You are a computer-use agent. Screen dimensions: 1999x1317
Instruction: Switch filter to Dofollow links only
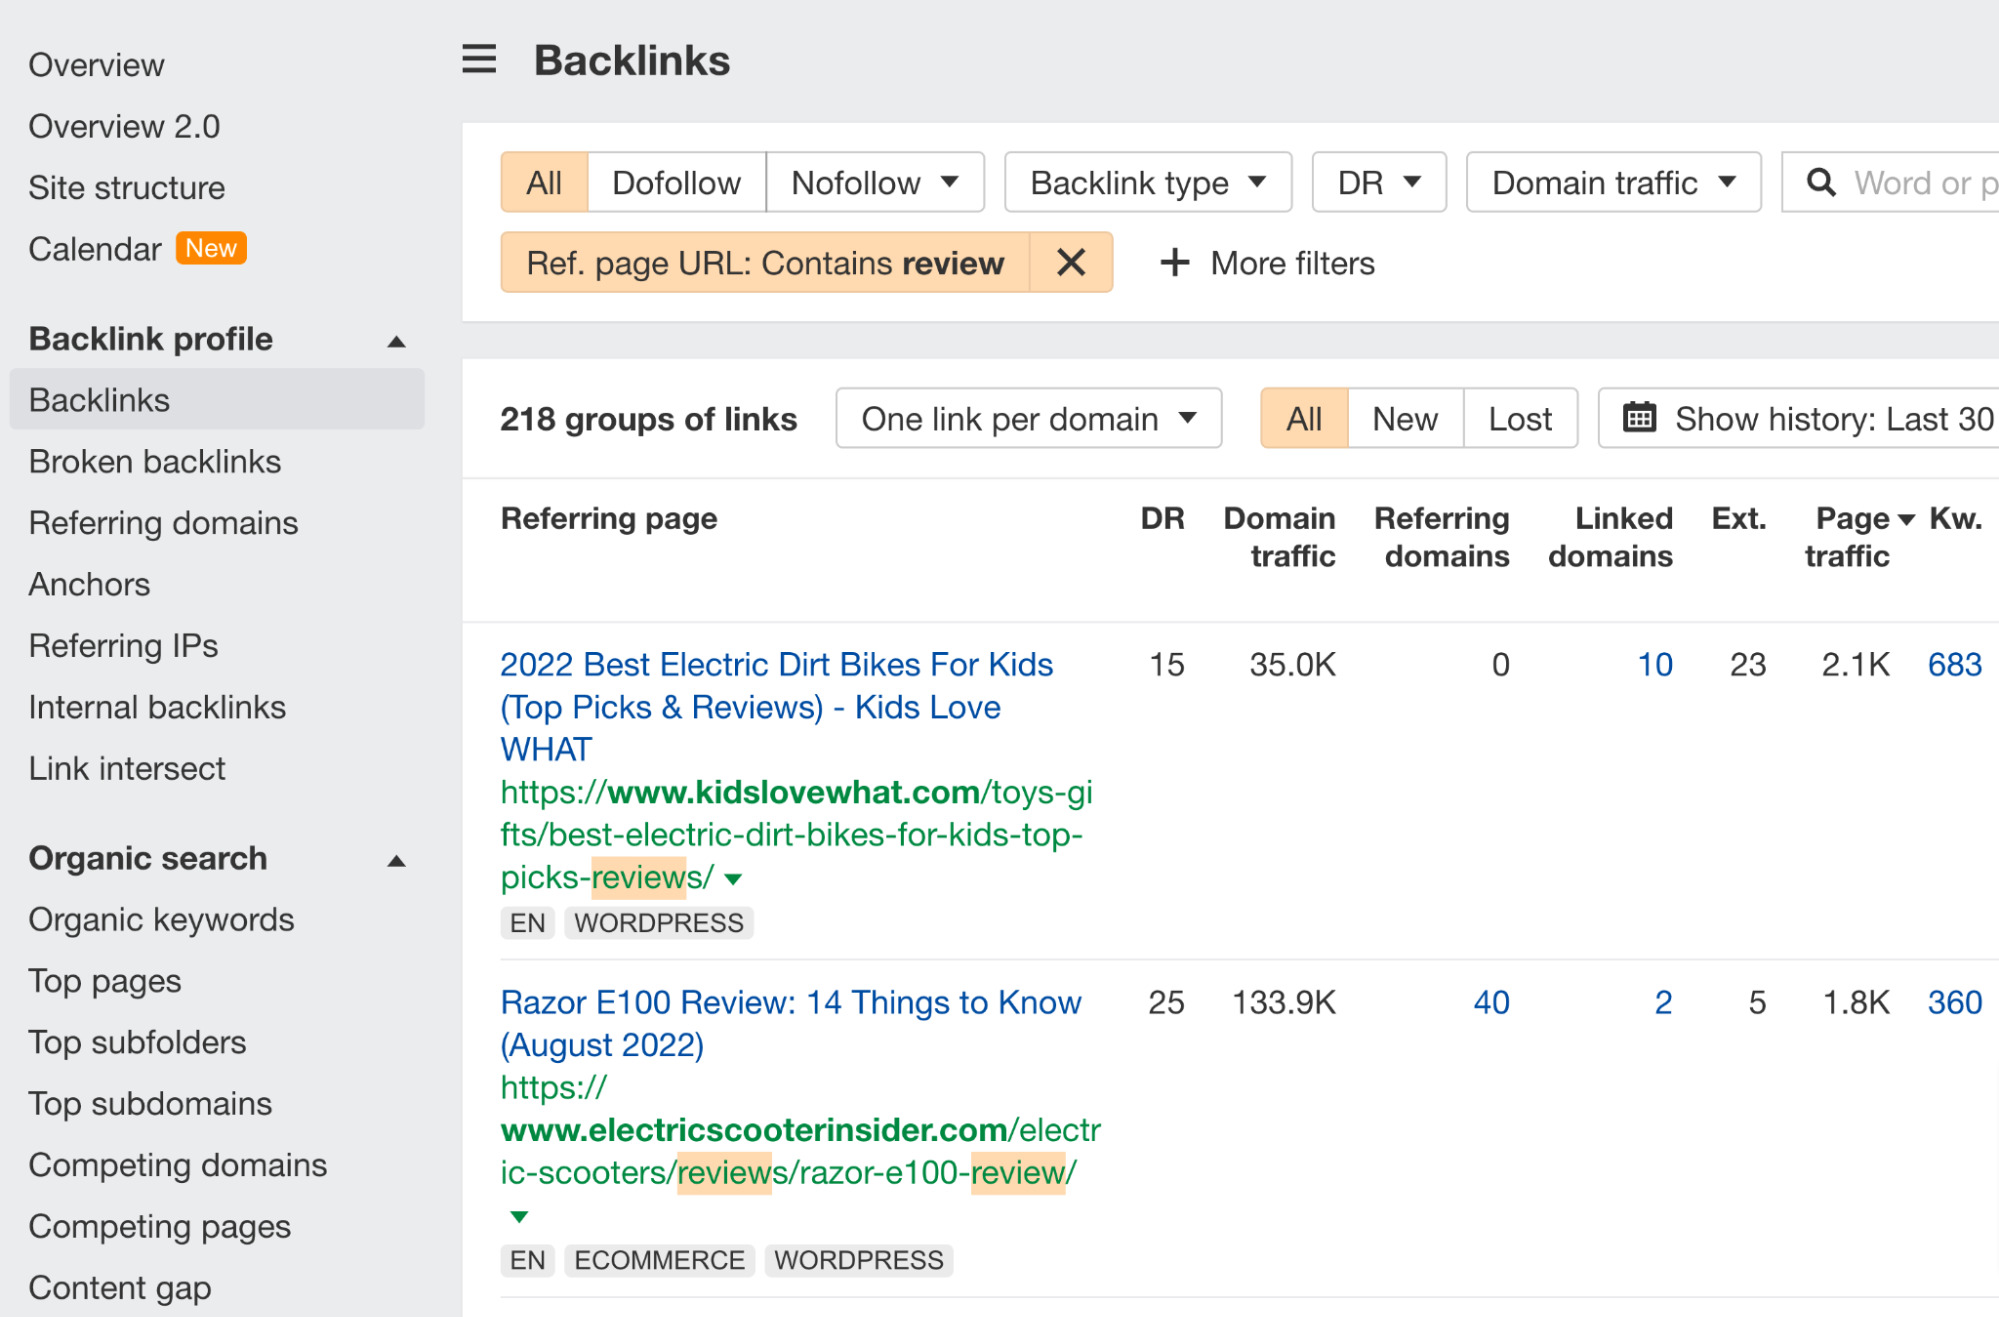pyautogui.click(x=676, y=182)
